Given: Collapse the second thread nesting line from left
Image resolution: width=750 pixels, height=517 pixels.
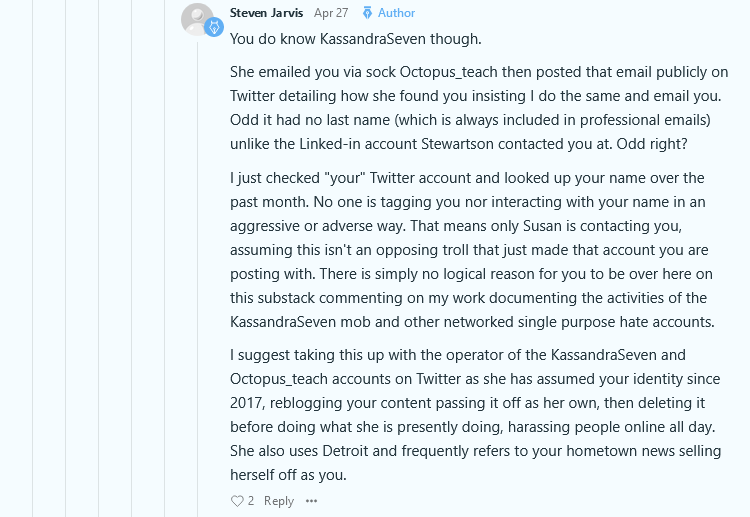Looking at the screenshot, I should [66, 258].
